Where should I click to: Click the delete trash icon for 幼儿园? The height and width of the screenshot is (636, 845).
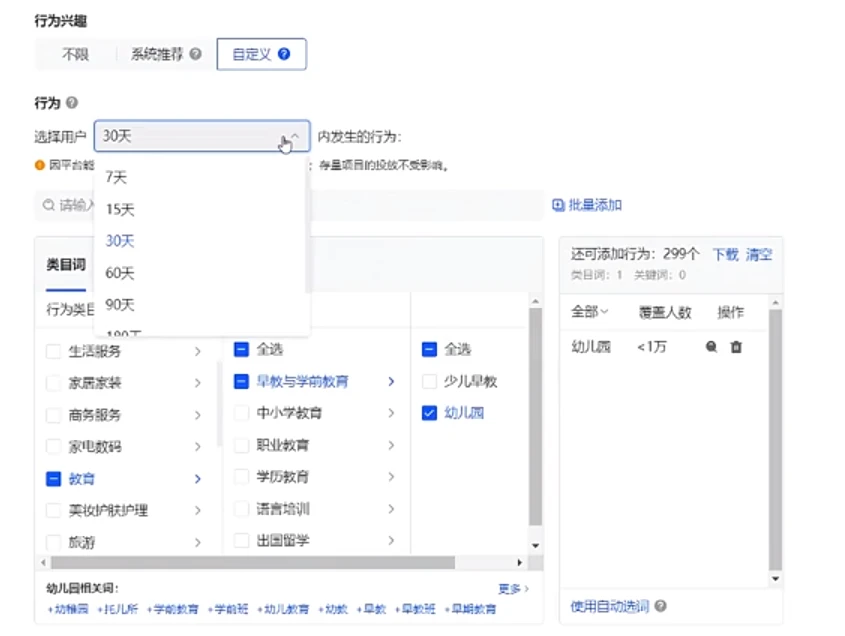click(736, 347)
